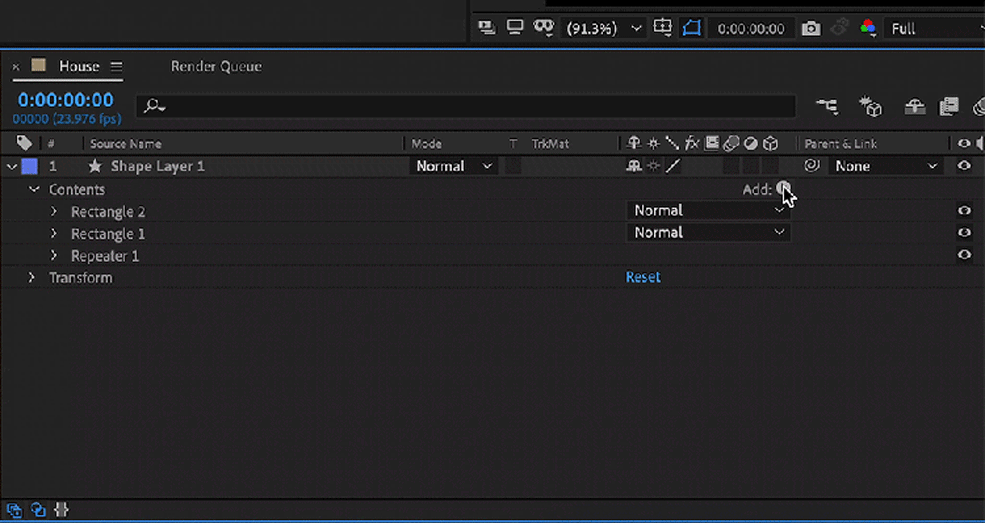
Task: Click the Collapse Transformations column header icon
Action: pos(653,144)
